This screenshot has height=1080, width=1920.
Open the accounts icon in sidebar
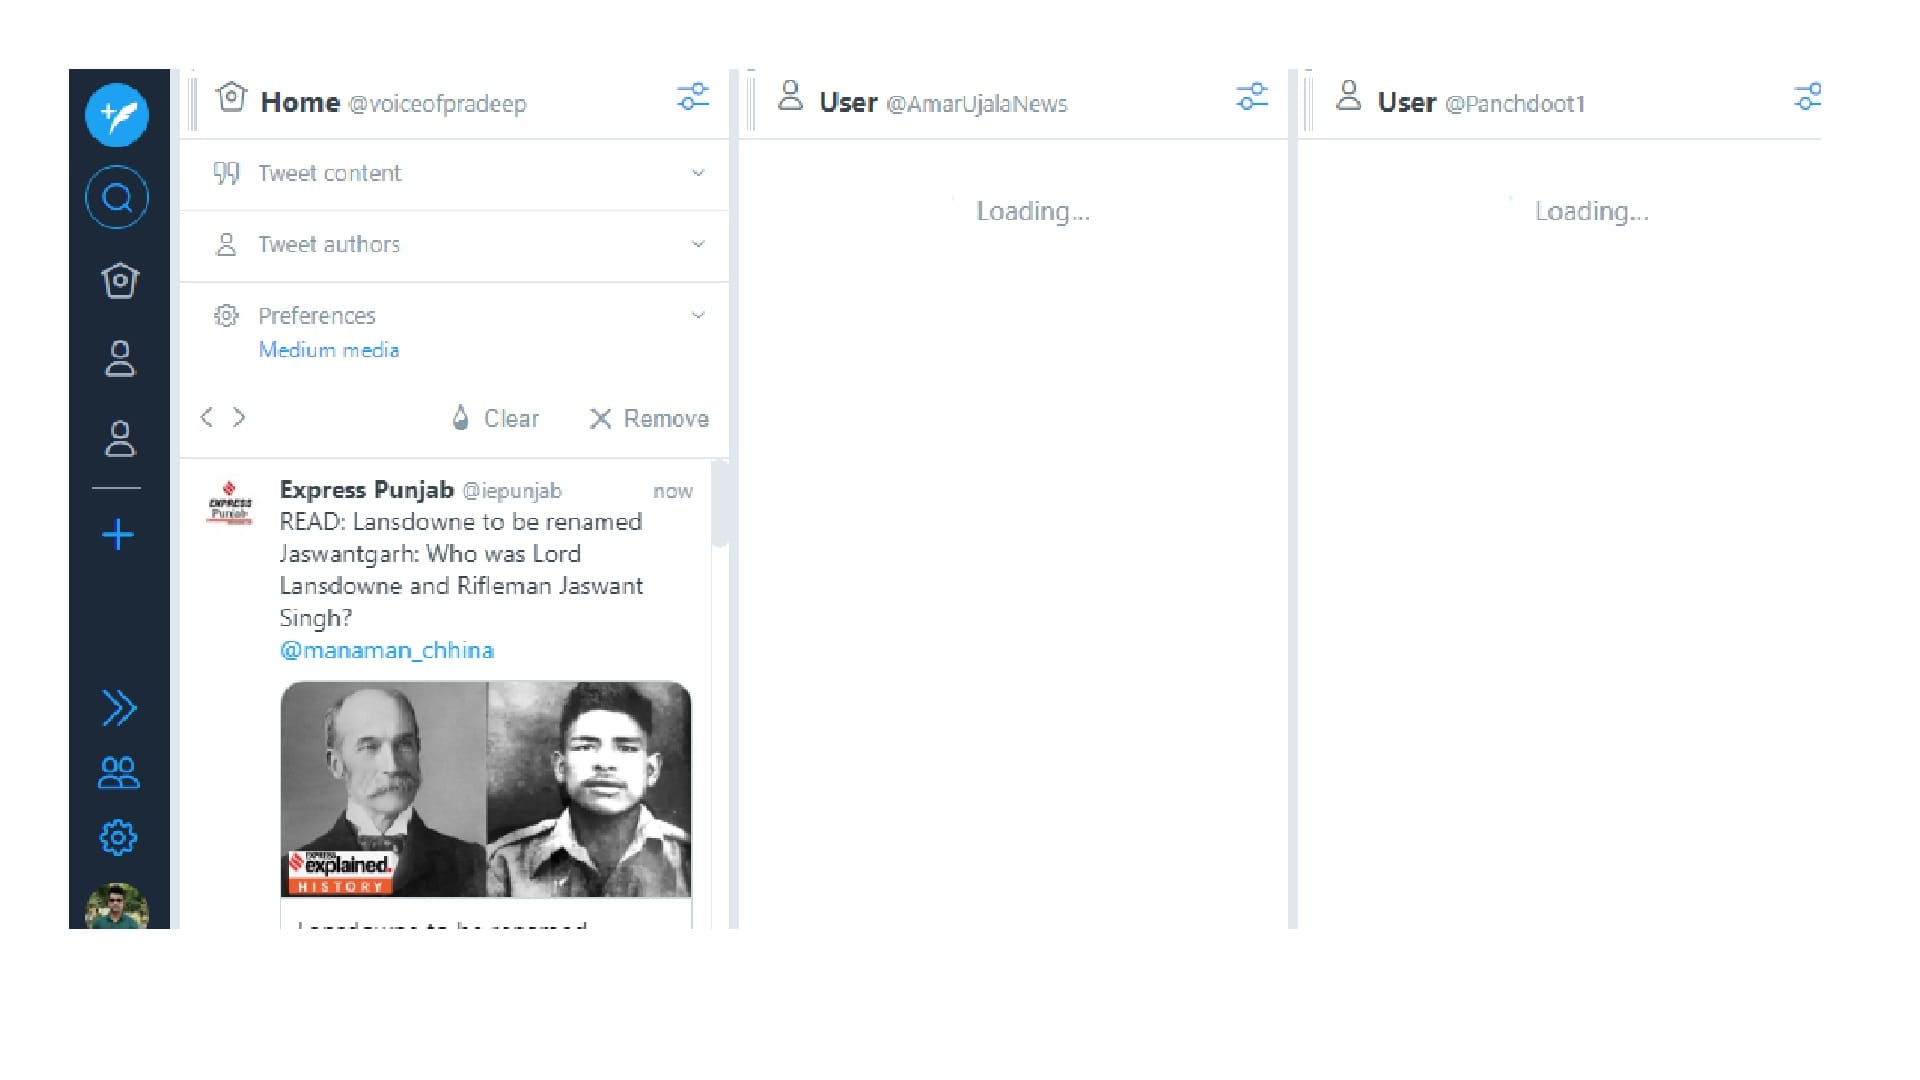coord(119,772)
